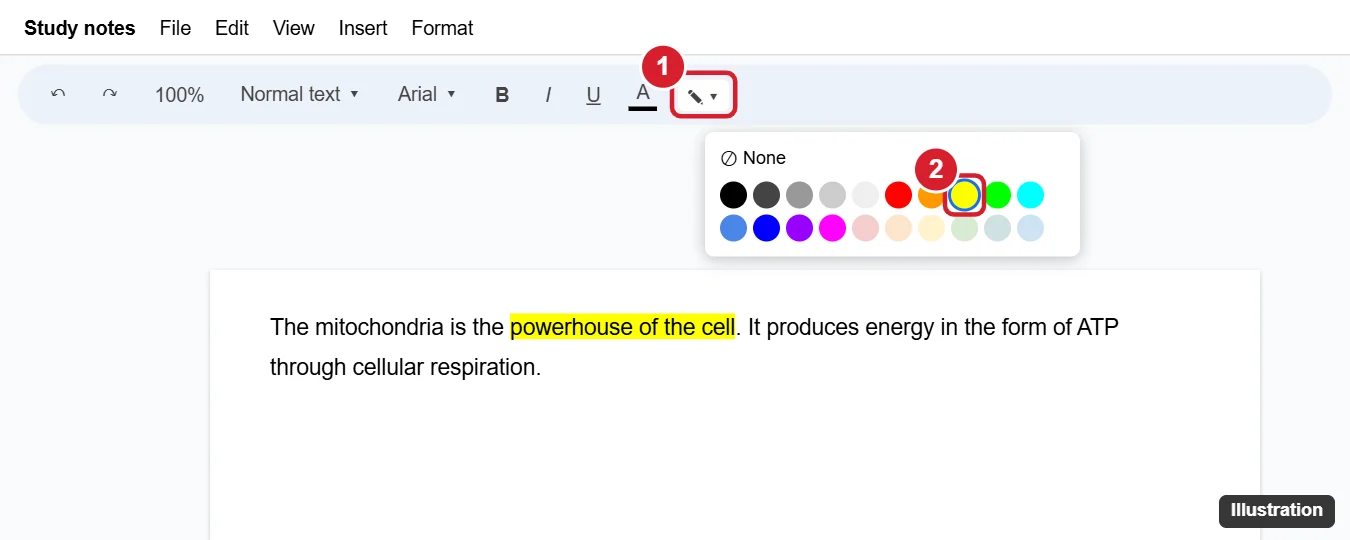The image size is (1350, 540).
Task: Pick the light gray swatch
Action: (x=832, y=195)
